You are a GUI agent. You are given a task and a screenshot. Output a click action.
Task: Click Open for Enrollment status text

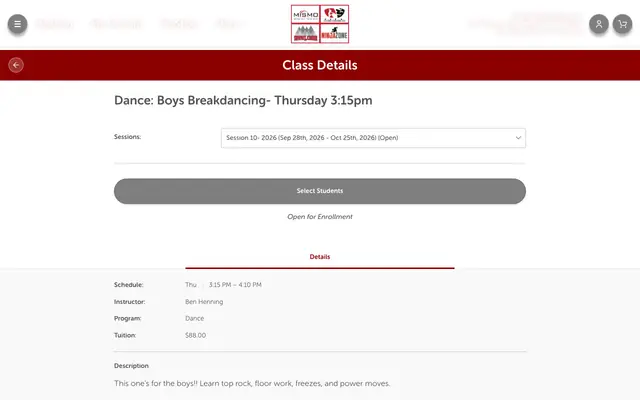(x=320, y=217)
